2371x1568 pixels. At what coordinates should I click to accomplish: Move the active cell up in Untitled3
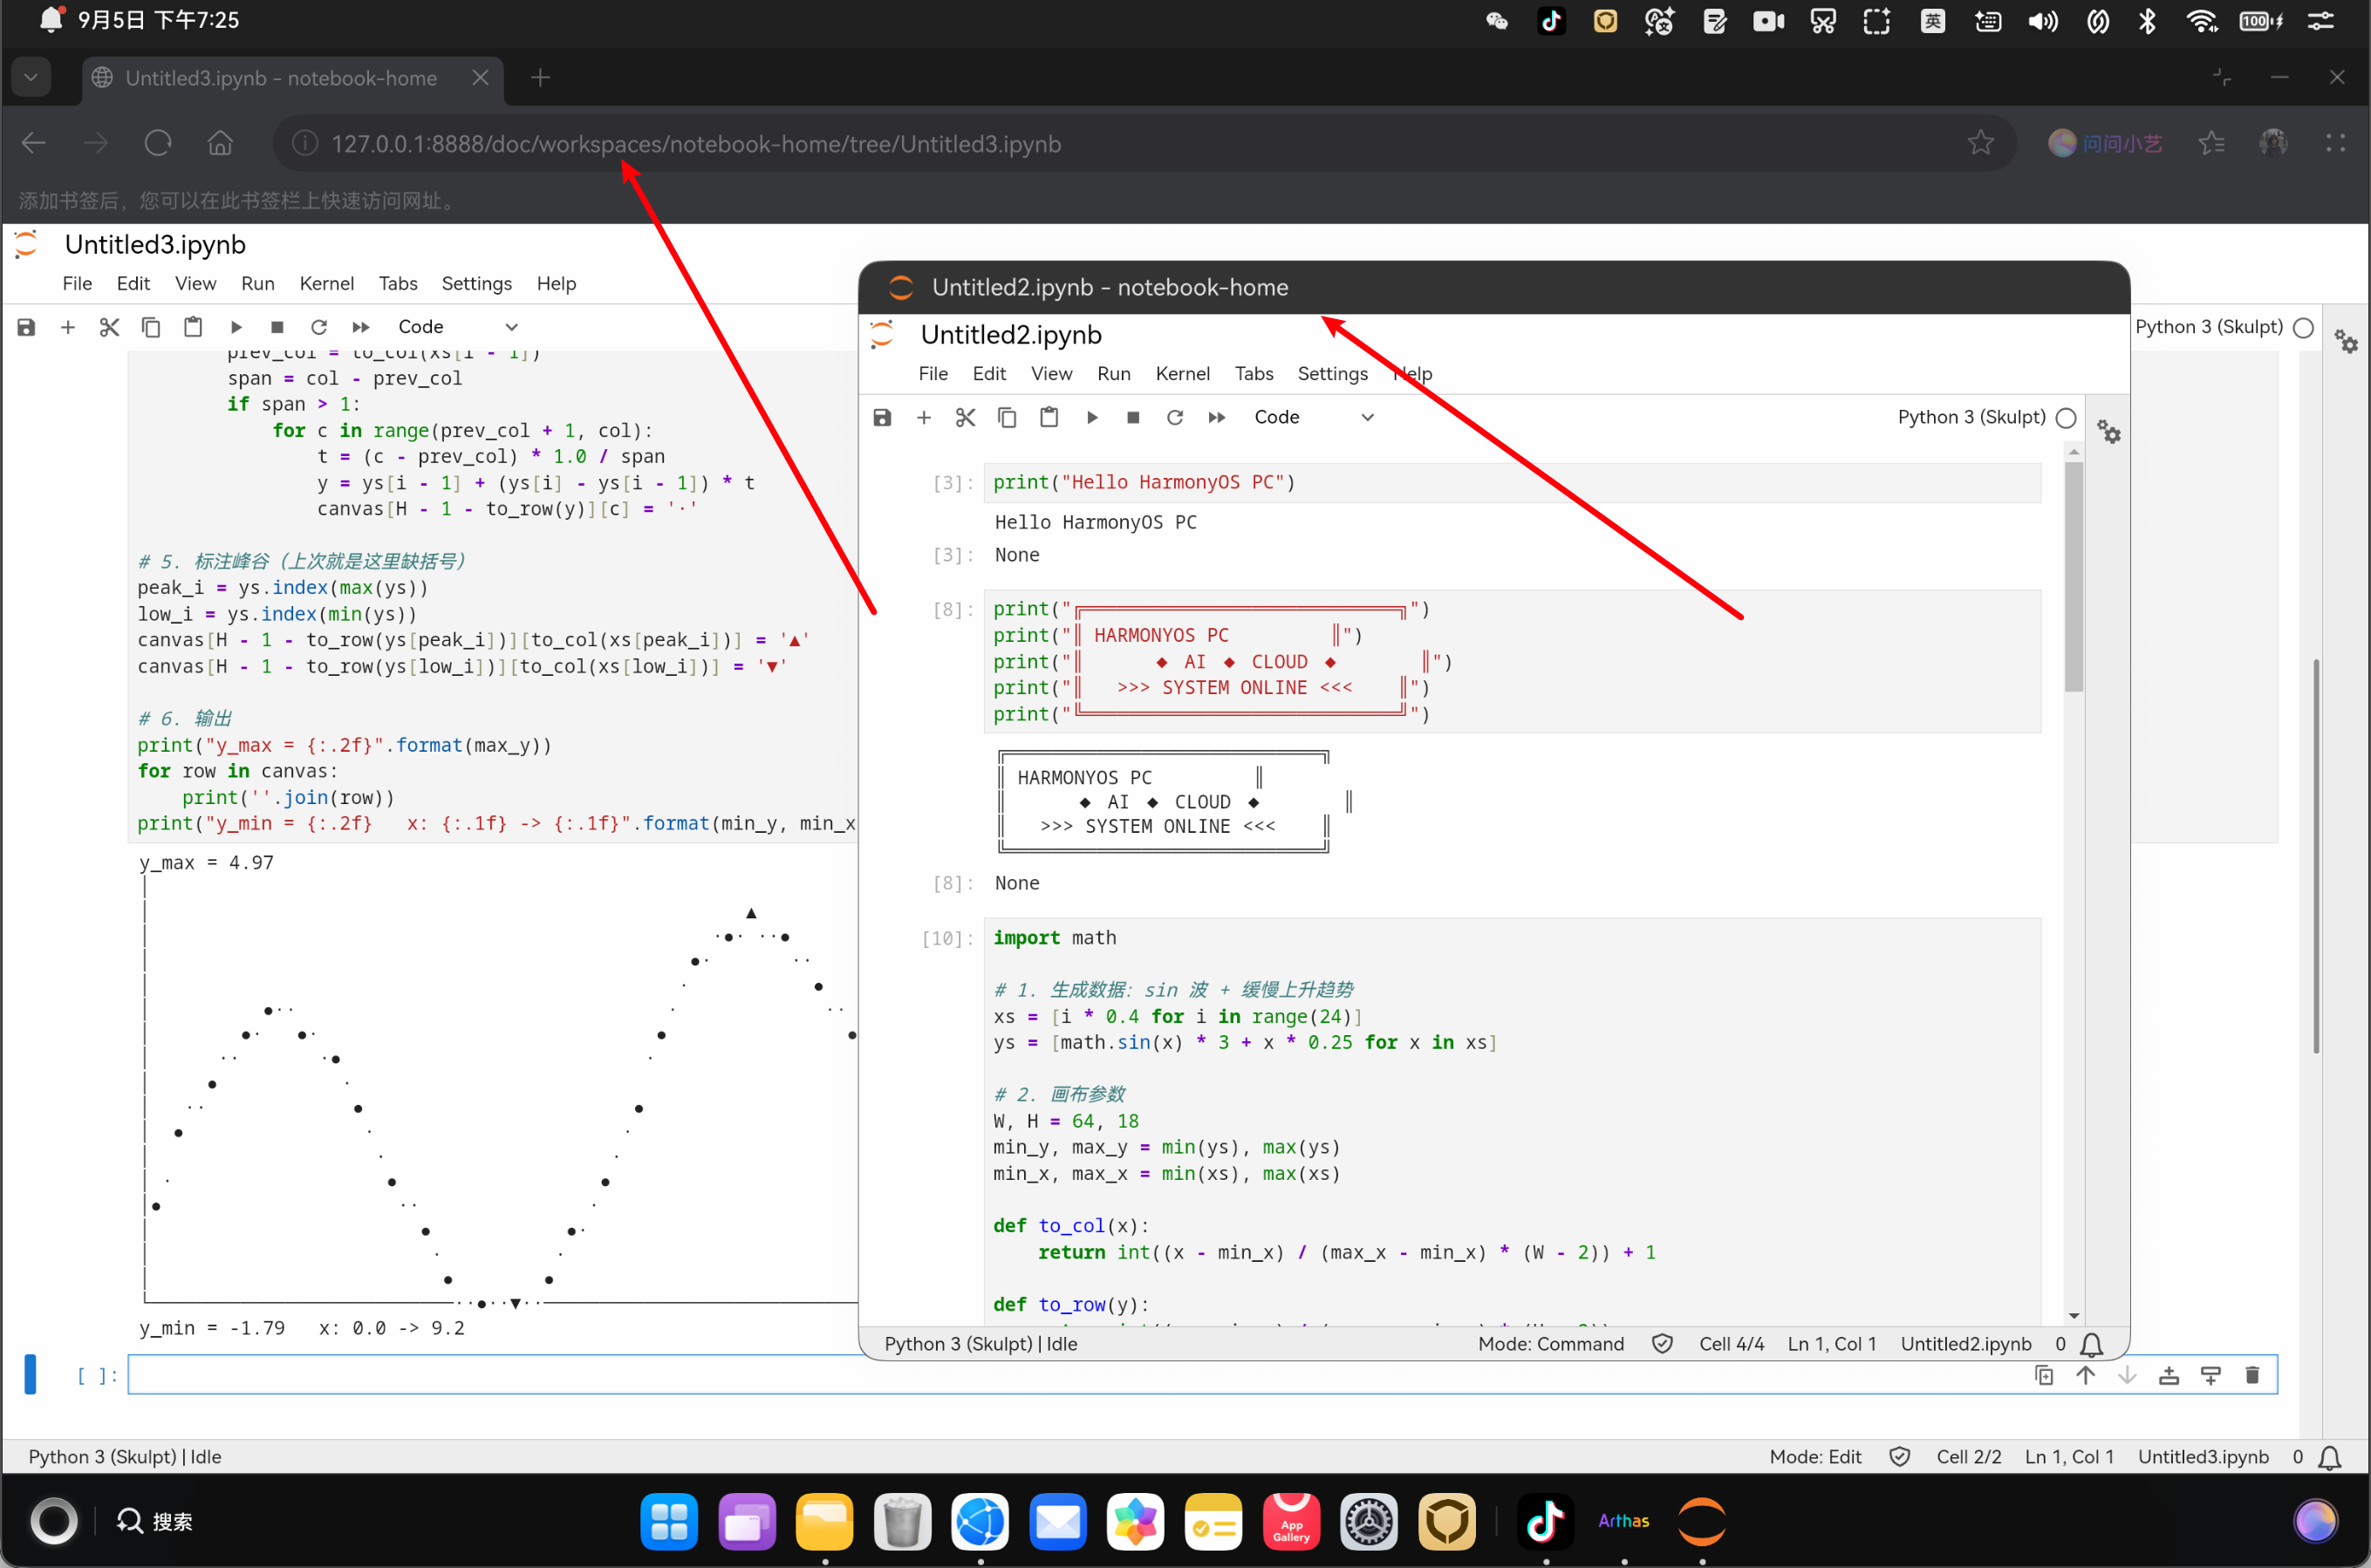[2086, 1375]
